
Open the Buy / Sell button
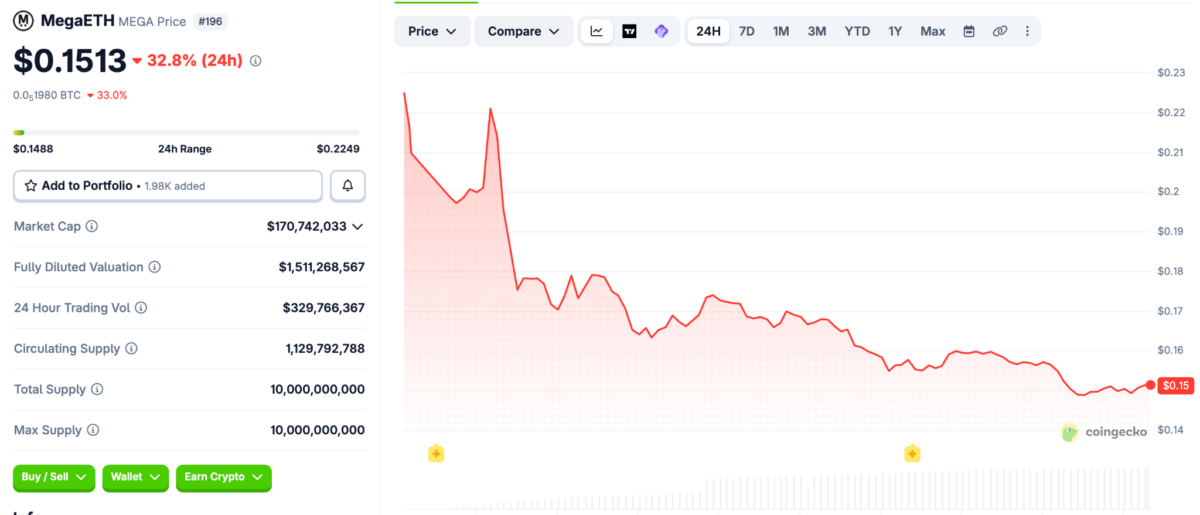click(x=54, y=477)
